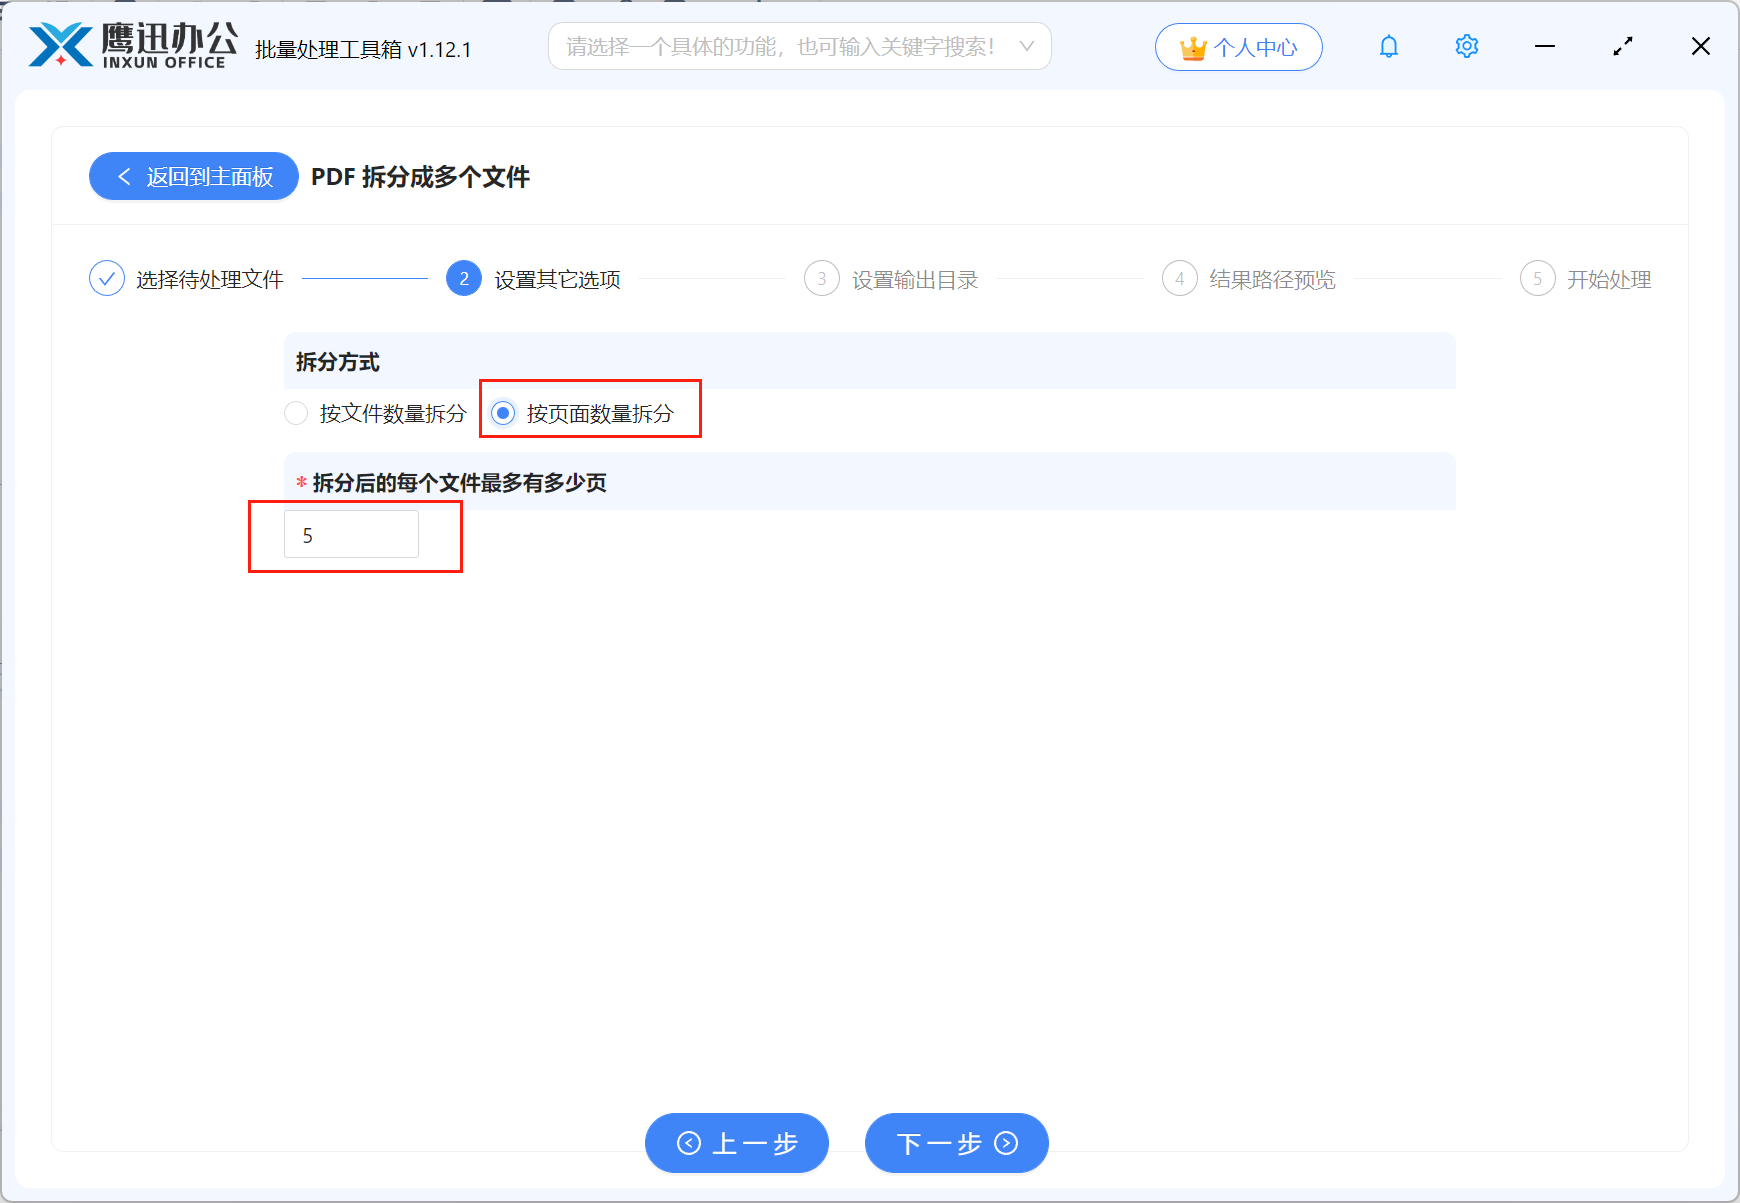
Task: Select the 按文件数量拆分 radio option
Action: click(x=296, y=413)
